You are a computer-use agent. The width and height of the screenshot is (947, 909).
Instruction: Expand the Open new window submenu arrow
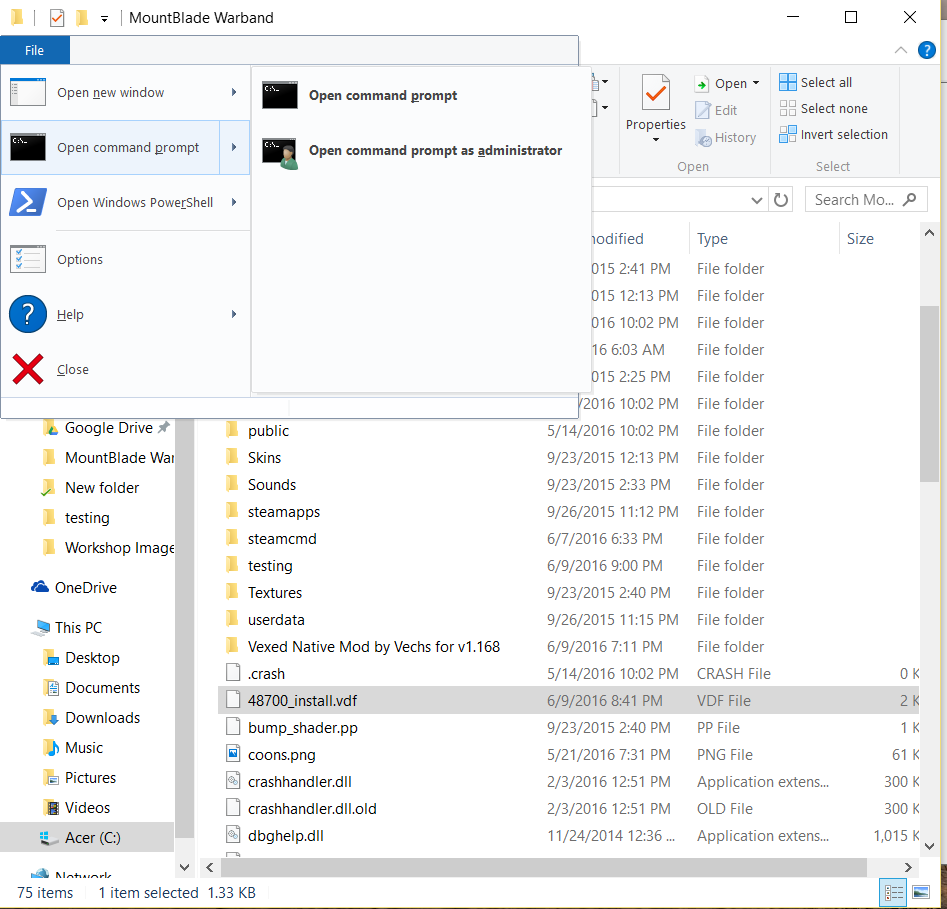coord(234,92)
